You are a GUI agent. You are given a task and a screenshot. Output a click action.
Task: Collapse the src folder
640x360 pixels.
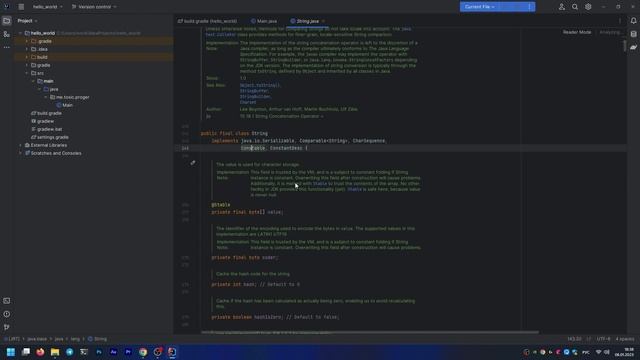click(x=27, y=73)
